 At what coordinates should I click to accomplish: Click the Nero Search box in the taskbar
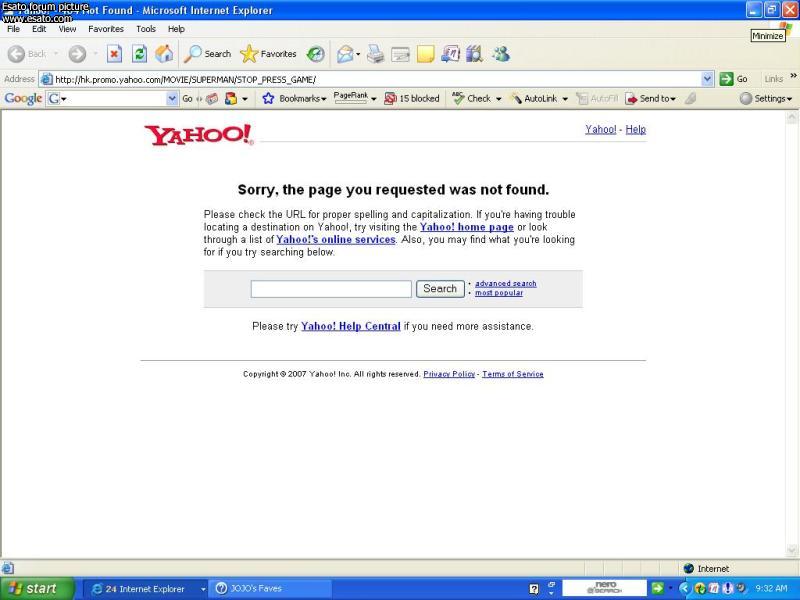[x=604, y=588]
